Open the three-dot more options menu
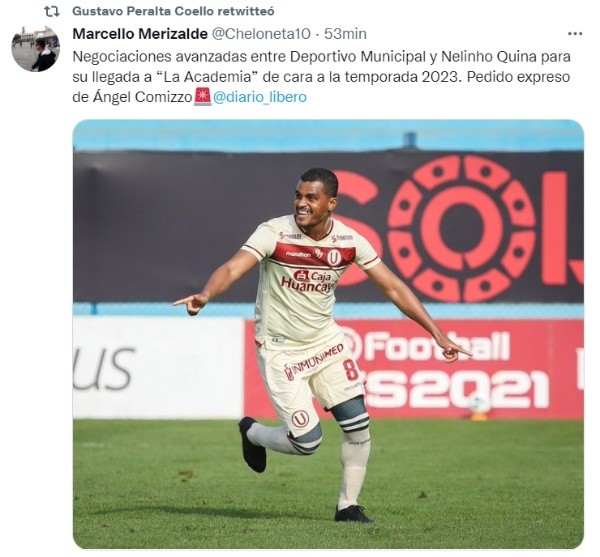 (x=575, y=34)
